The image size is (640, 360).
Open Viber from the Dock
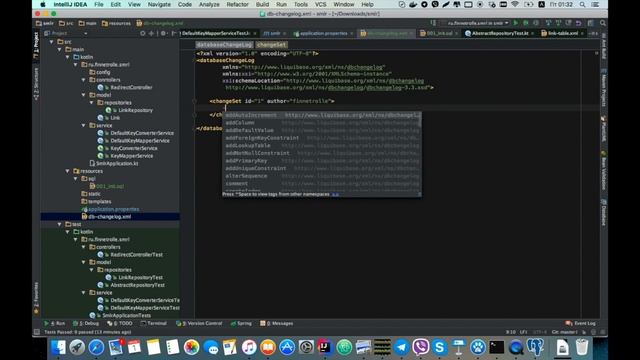coord(420,347)
